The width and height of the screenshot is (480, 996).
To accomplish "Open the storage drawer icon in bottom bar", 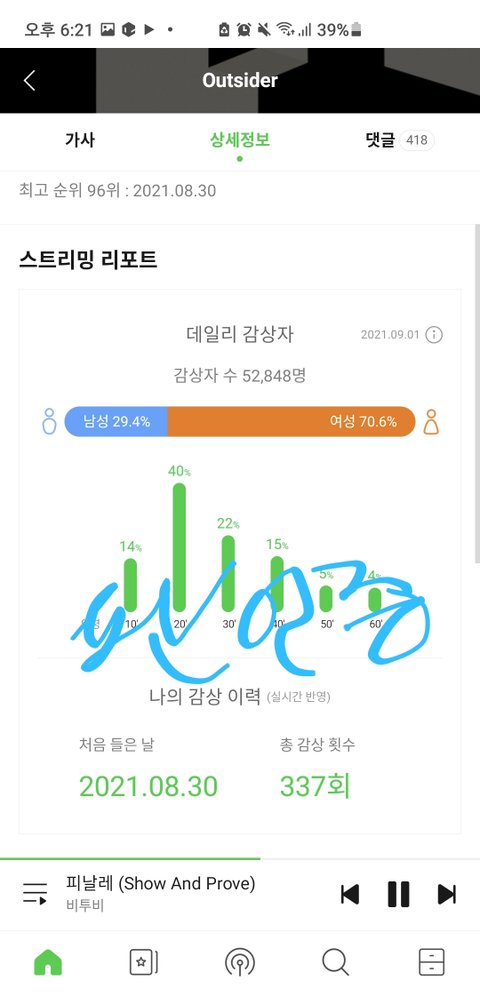I will [x=432, y=962].
